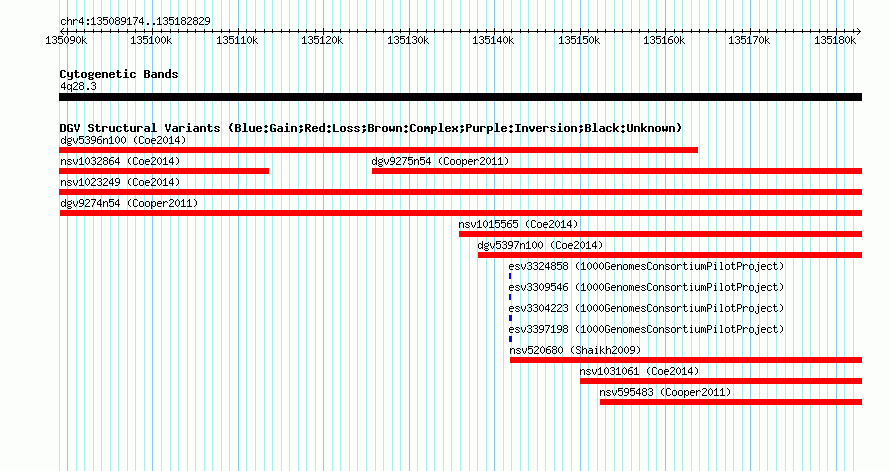Click the 135090k ruler label

pyautogui.click(x=66, y=40)
